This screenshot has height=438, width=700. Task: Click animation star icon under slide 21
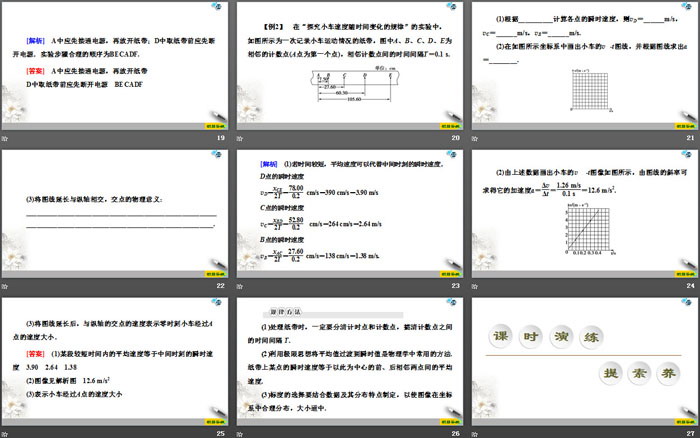(475, 138)
